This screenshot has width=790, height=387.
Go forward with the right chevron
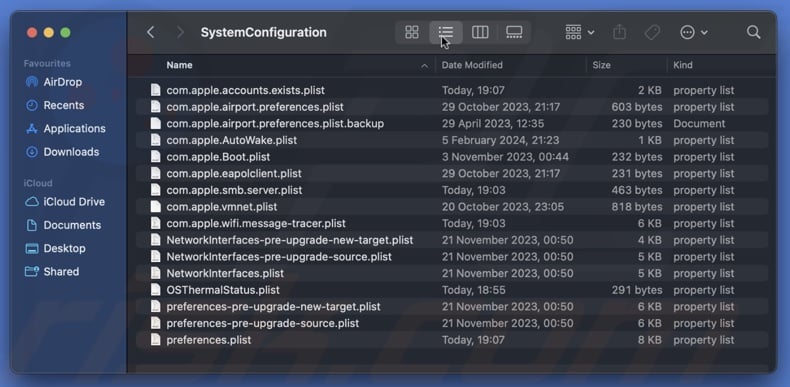[180, 32]
